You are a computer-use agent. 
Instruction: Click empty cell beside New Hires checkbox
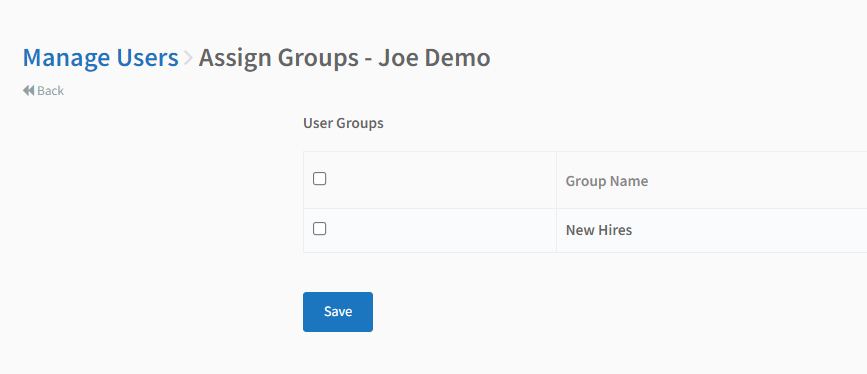click(442, 230)
